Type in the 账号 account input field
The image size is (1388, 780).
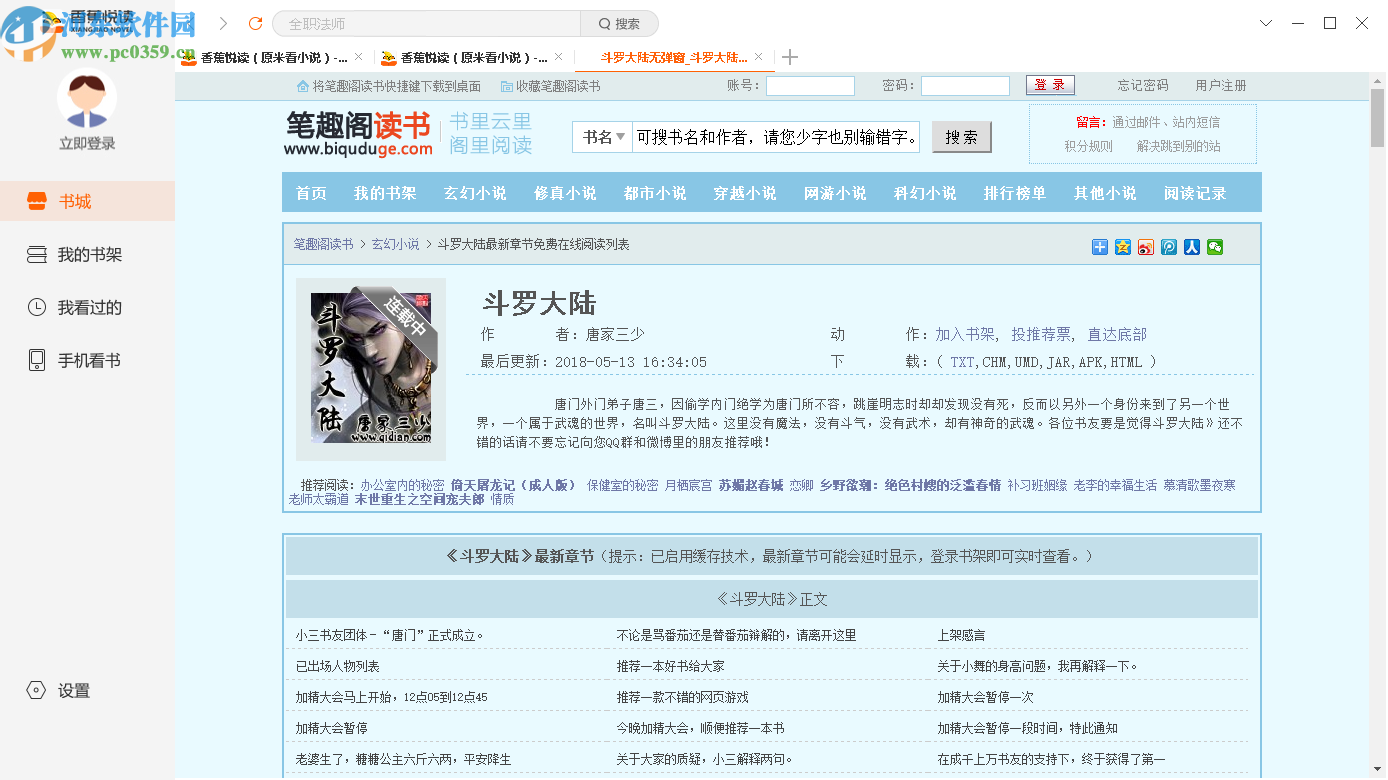point(810,85)
